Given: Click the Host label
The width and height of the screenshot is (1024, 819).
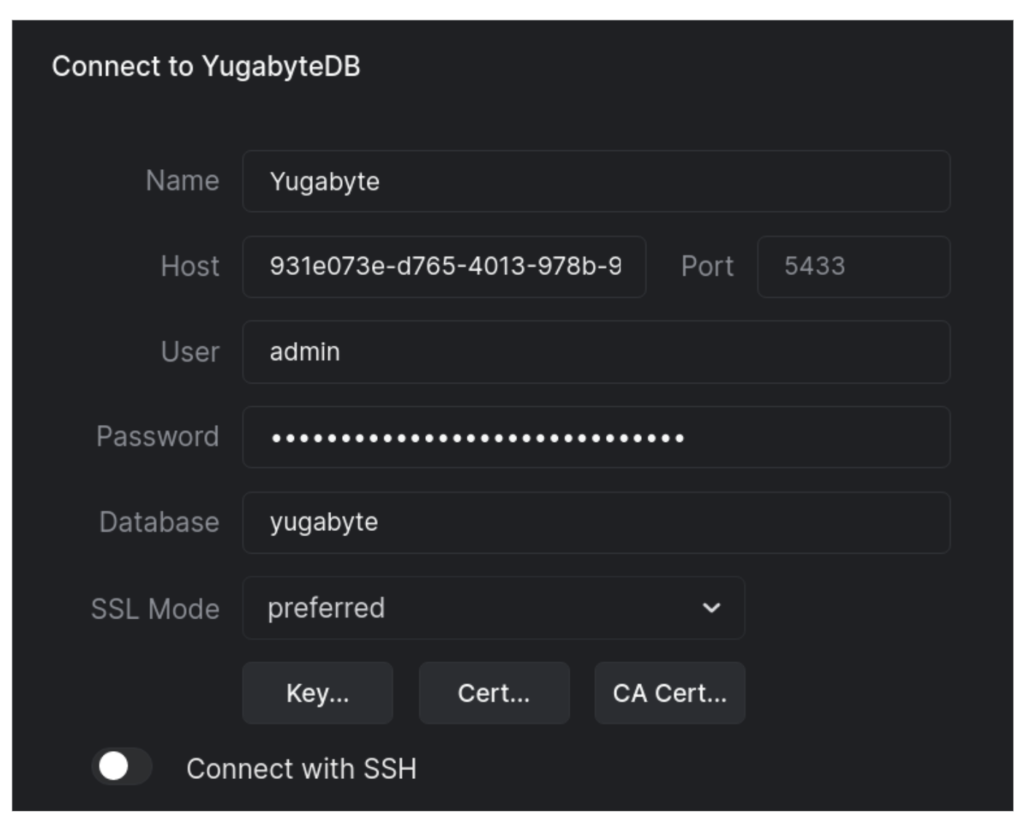Looking at the screenshot, I should pos(191,266).
